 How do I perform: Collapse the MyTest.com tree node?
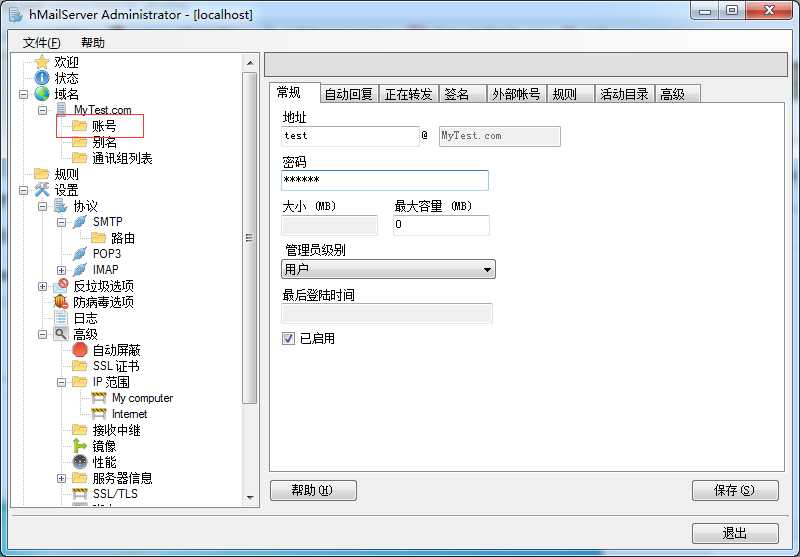pyautogui.click(x=42, y=110)
